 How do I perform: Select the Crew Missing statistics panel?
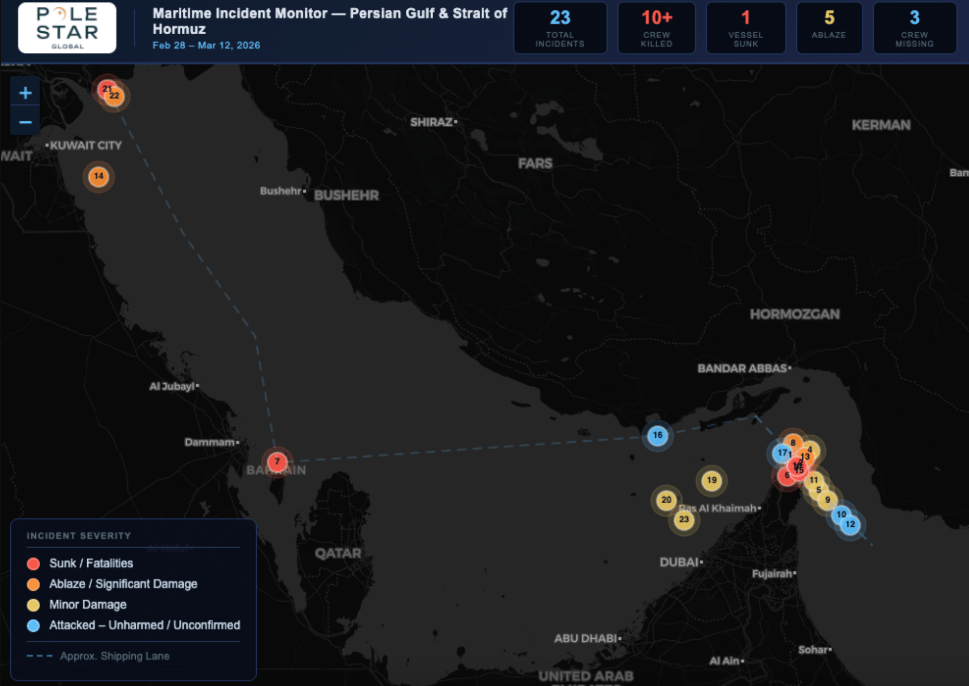(914, 27)
